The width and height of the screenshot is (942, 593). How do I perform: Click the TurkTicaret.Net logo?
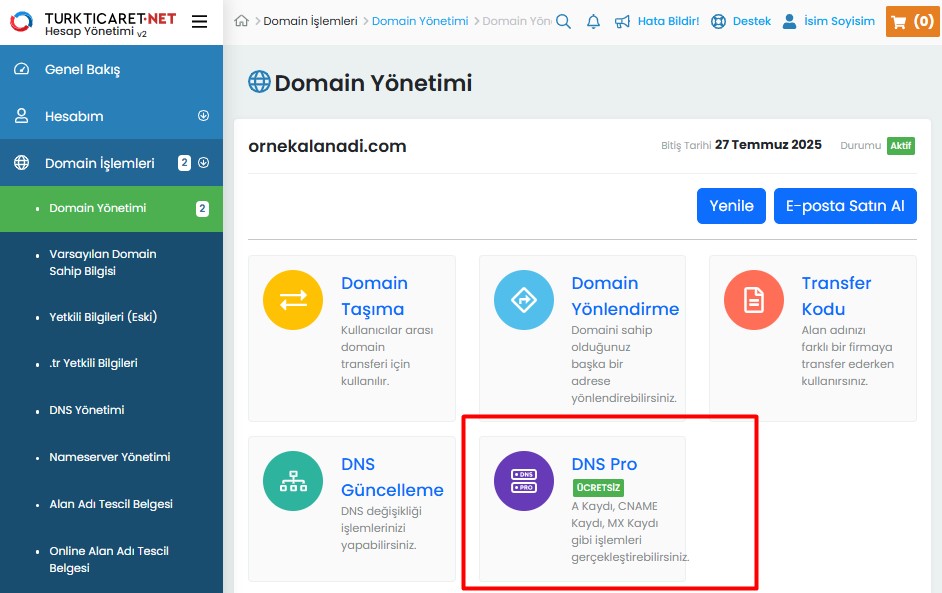[93, 23]
